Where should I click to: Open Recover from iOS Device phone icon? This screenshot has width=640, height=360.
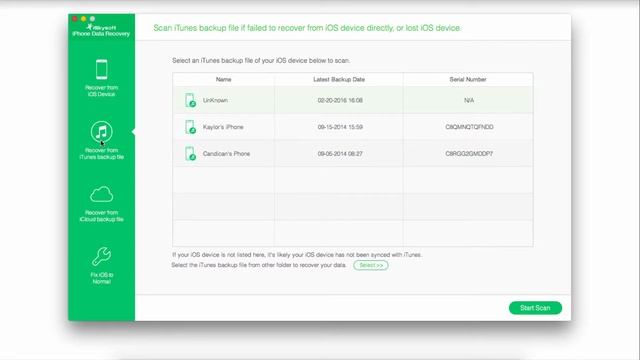tap(102, 69)
